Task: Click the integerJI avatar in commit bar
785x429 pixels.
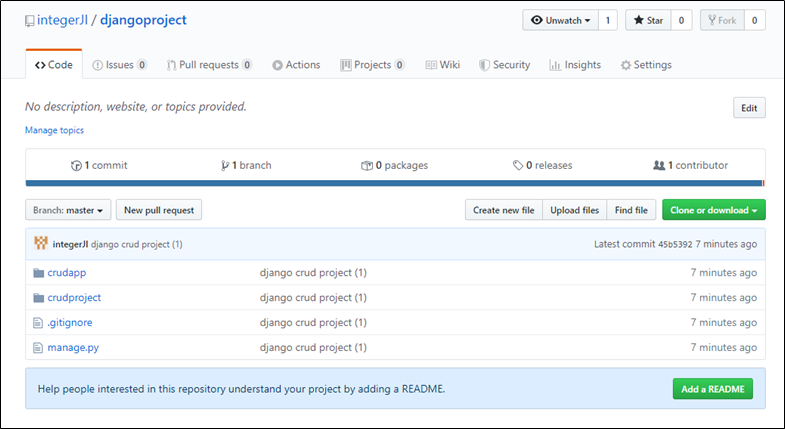Action: 41,243
